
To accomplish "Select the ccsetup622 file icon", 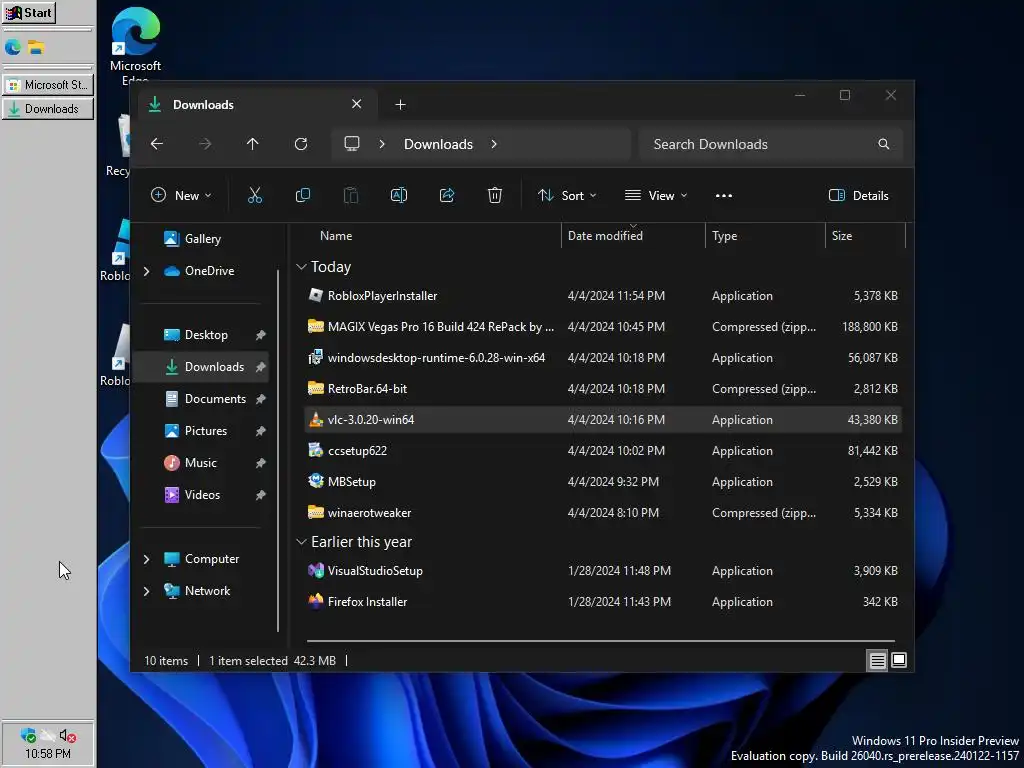I will coord(315,450).
